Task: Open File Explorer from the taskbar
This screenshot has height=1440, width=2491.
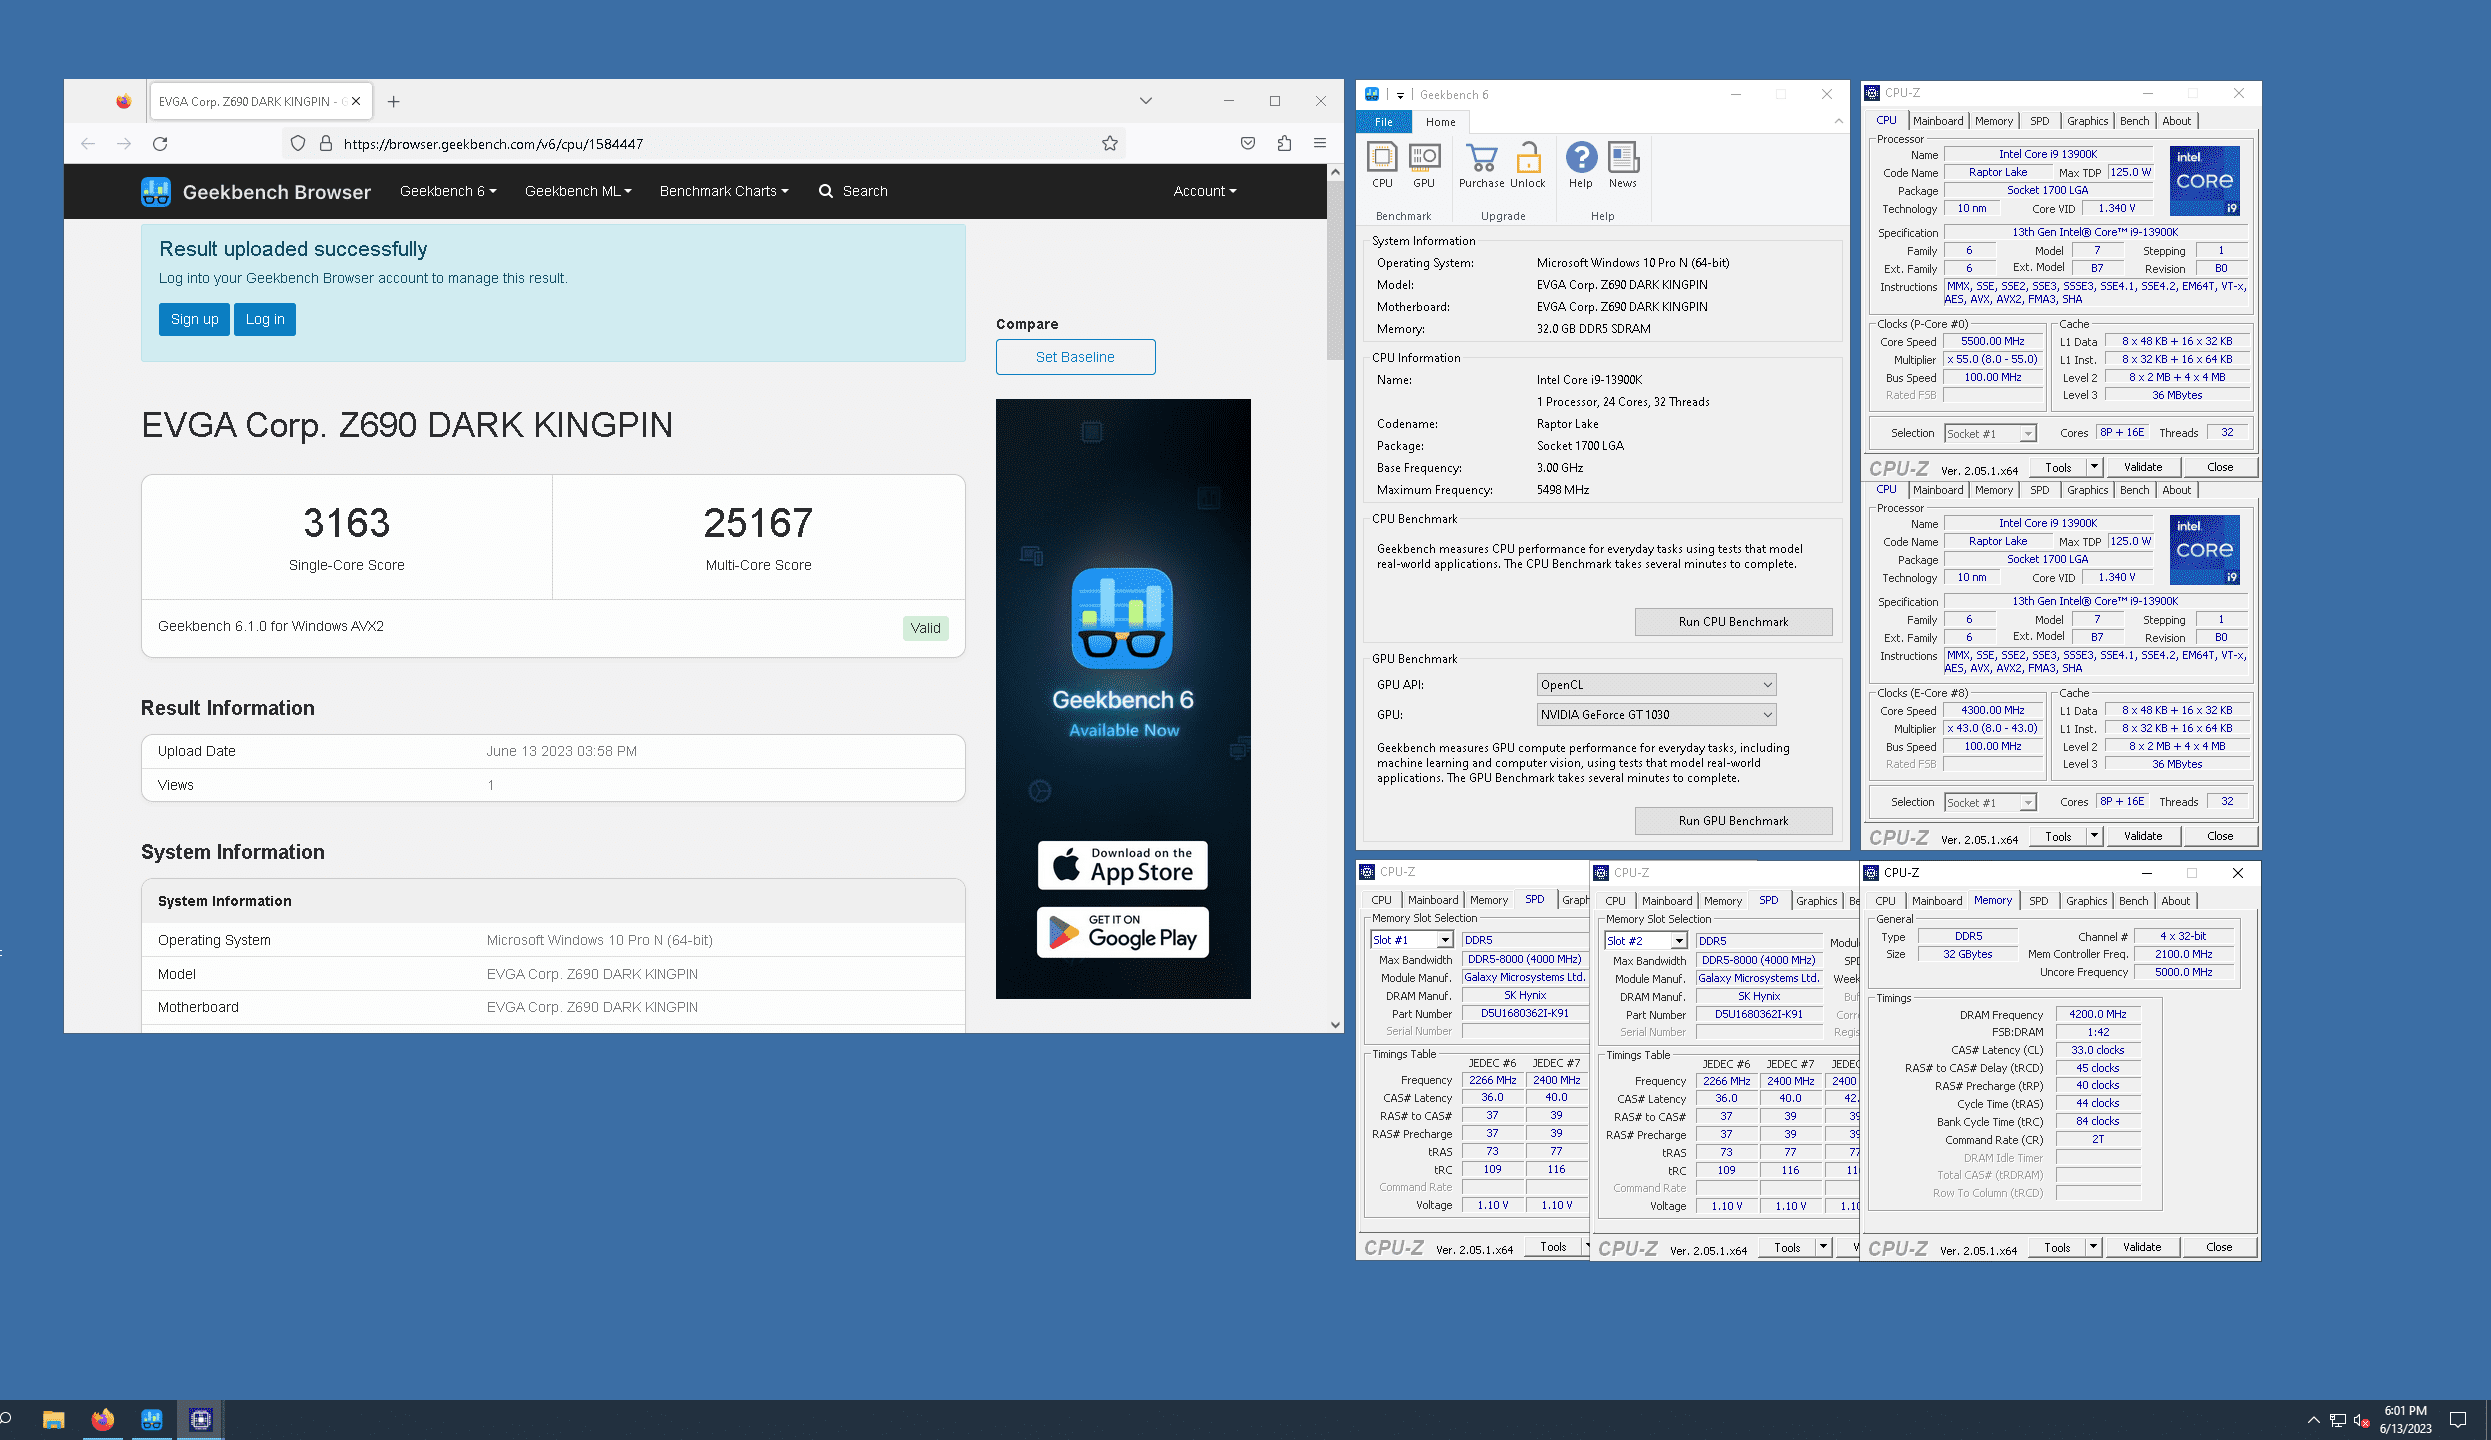Action: pyautogui.click(x=54, y=1419)
